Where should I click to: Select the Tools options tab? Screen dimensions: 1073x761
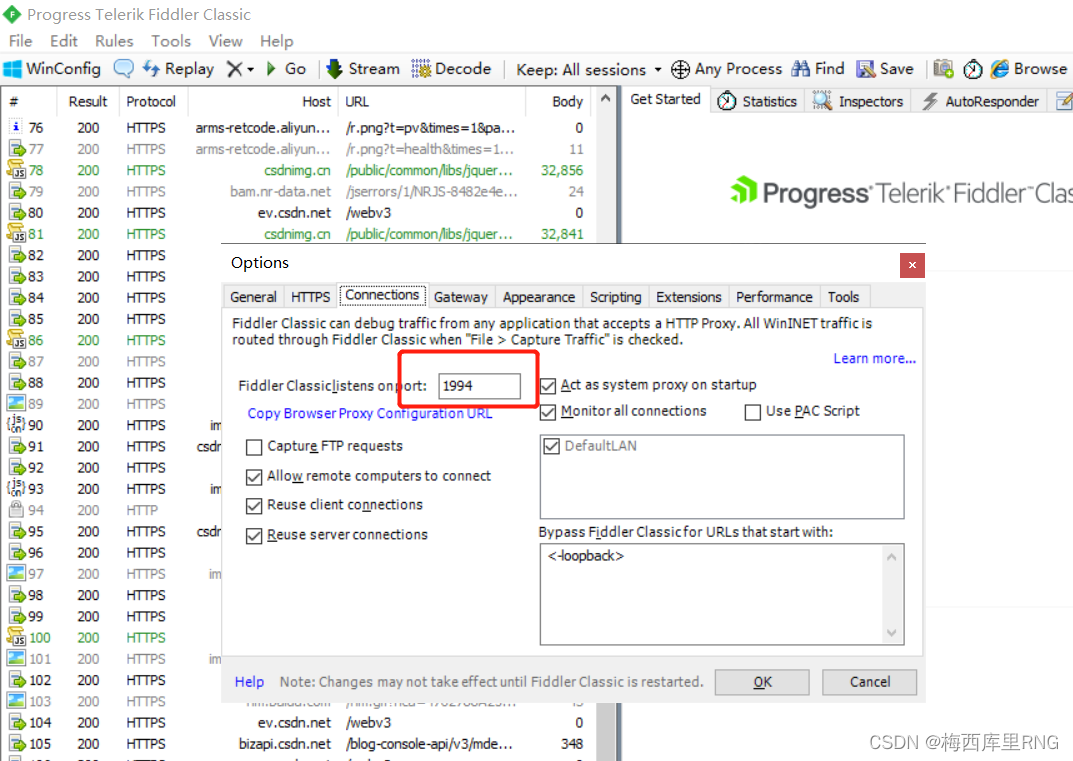click(843, 297)
